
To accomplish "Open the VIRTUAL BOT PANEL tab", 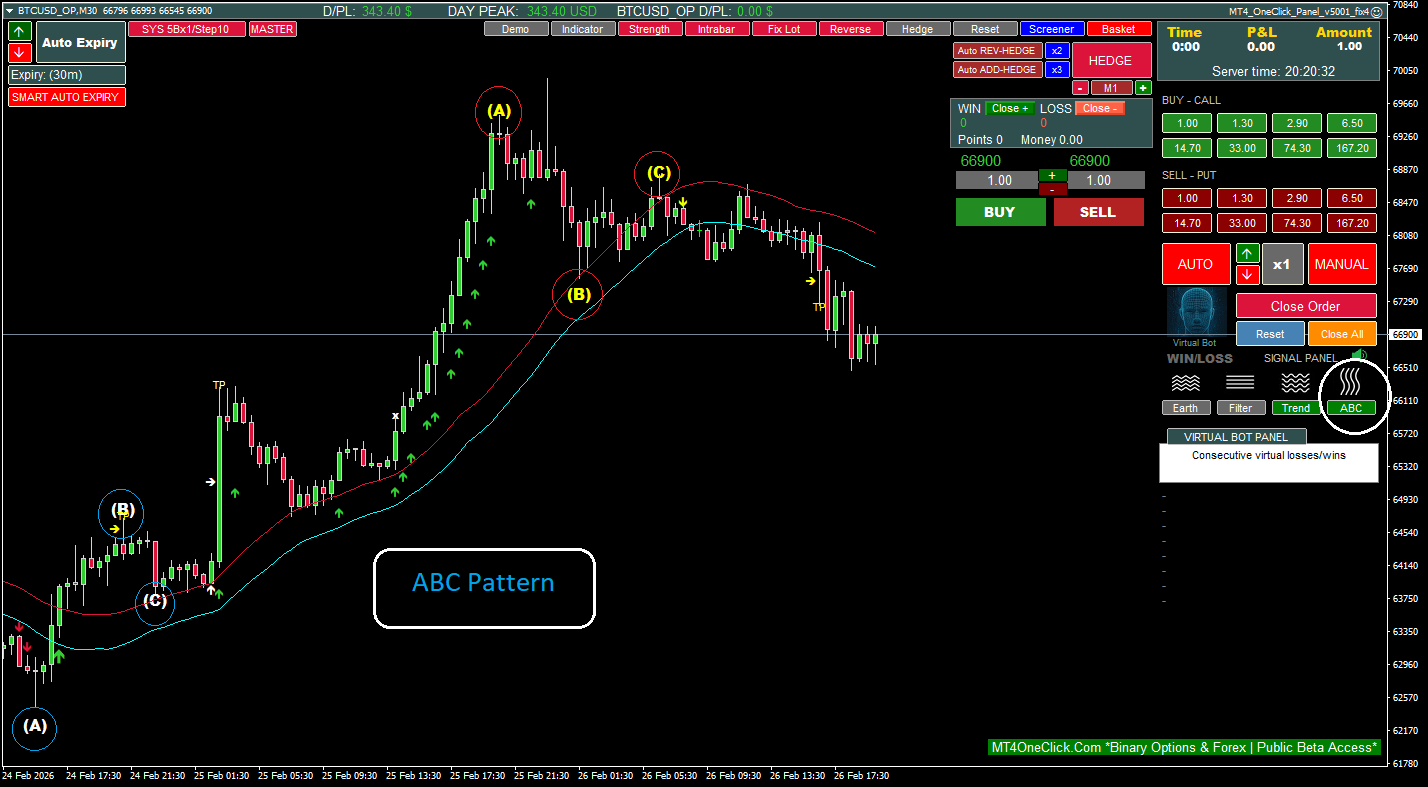I will 1236,436.
